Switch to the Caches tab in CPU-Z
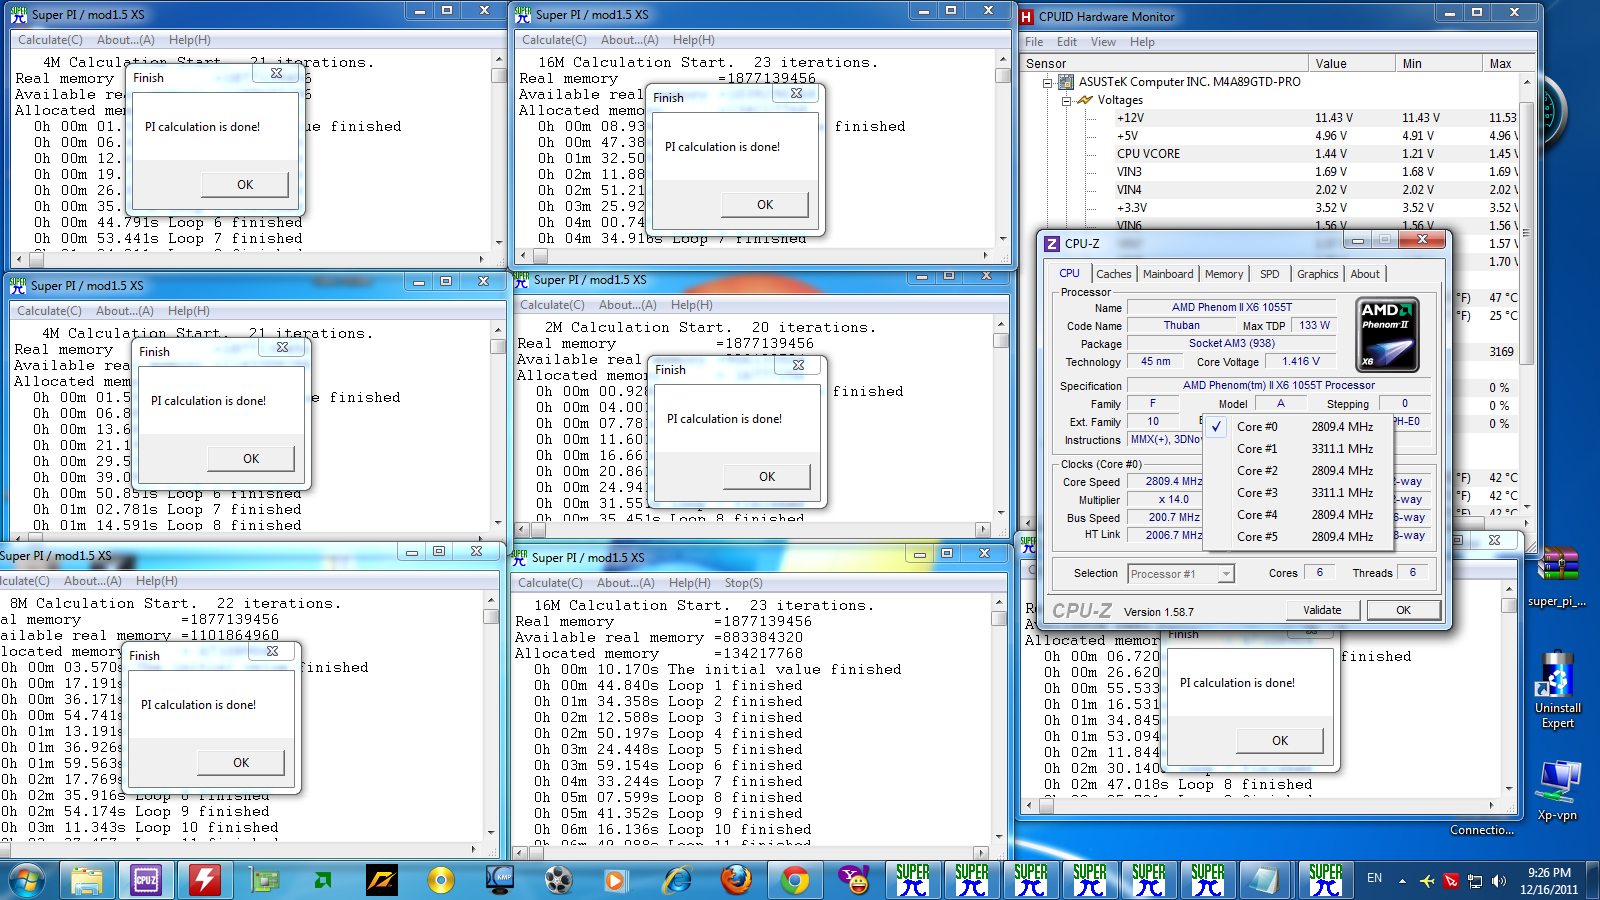The height and width of the screenshot is (900, 1600). [x=1113, y=274]
